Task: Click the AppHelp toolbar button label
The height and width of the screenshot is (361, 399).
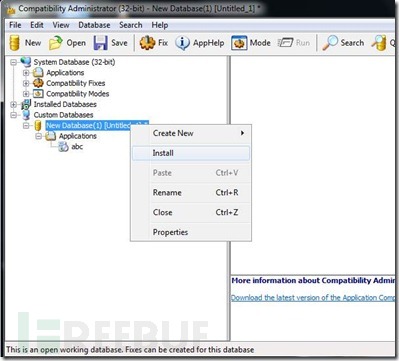Action: 209,43
